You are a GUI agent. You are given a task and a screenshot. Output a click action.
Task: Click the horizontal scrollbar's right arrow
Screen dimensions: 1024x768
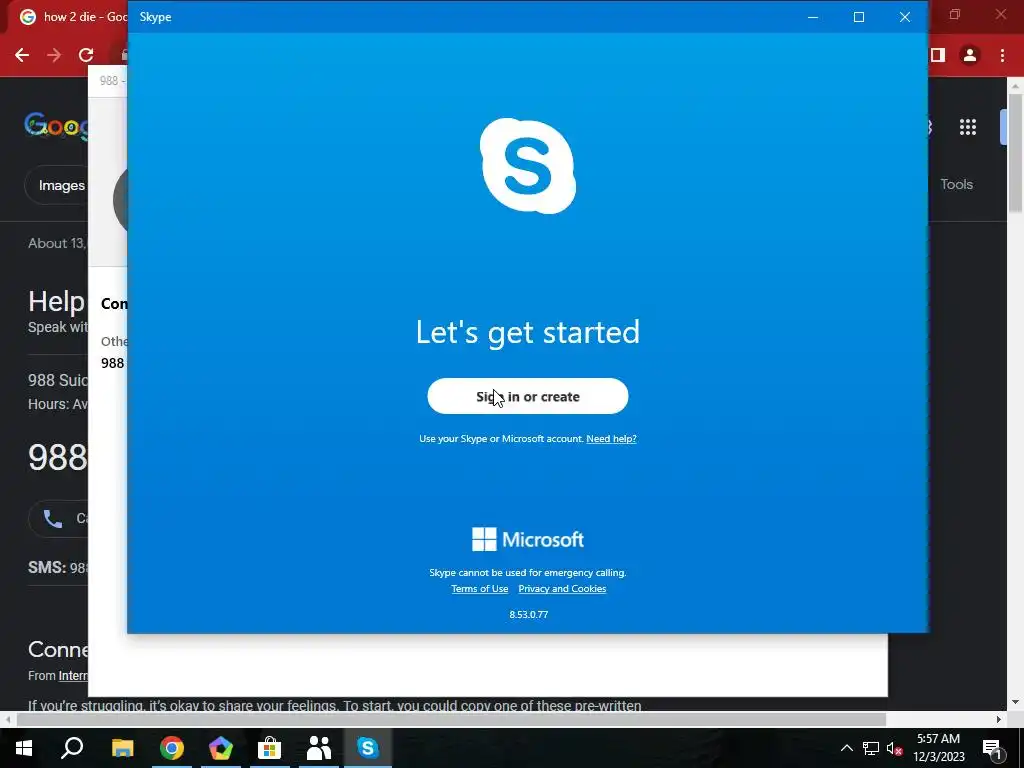(x=999, y=719)
